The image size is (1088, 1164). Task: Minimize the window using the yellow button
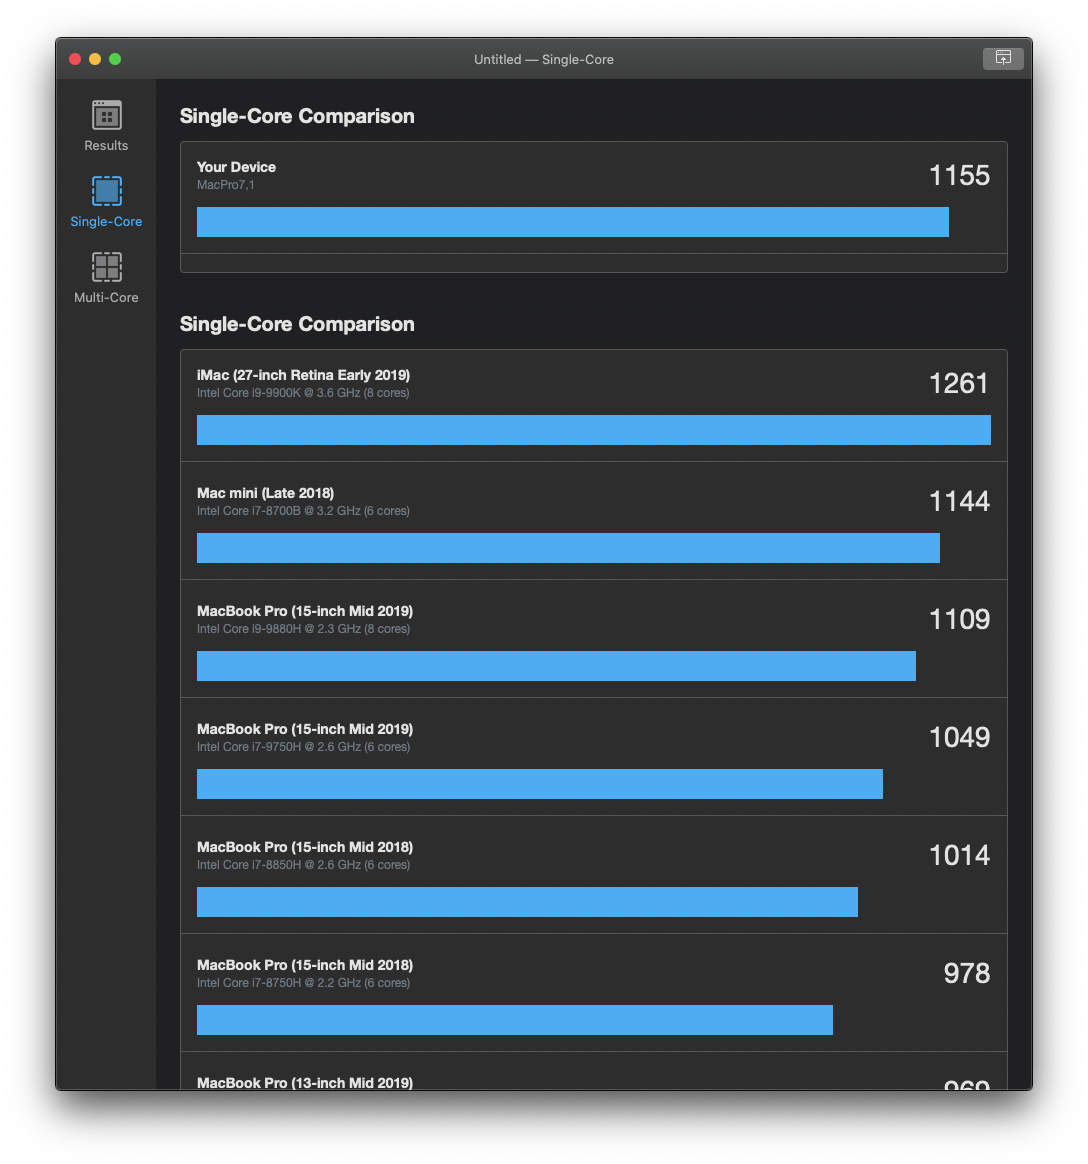[x=95, y=59]
